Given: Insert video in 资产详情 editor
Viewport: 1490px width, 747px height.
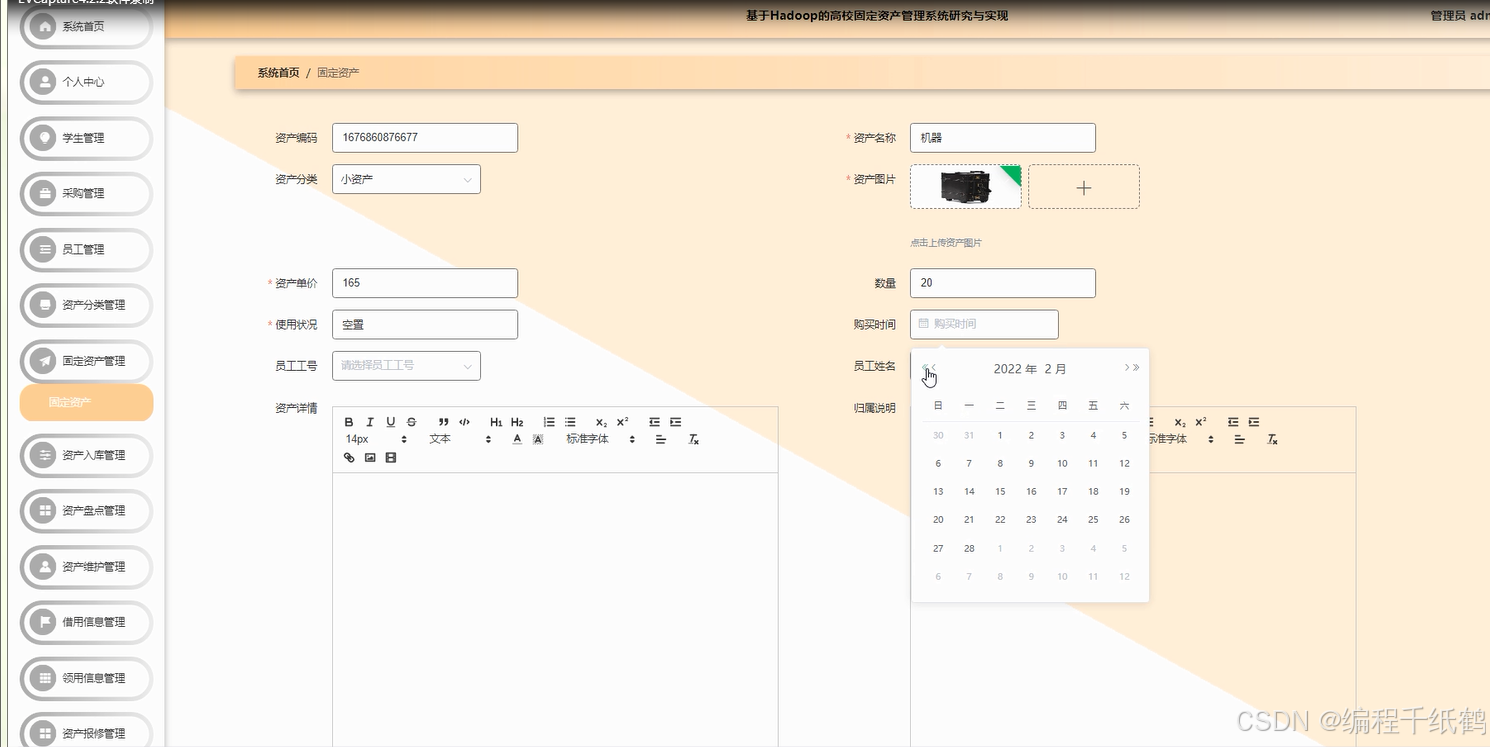Looking at the screenshot, I should (391, 457).
